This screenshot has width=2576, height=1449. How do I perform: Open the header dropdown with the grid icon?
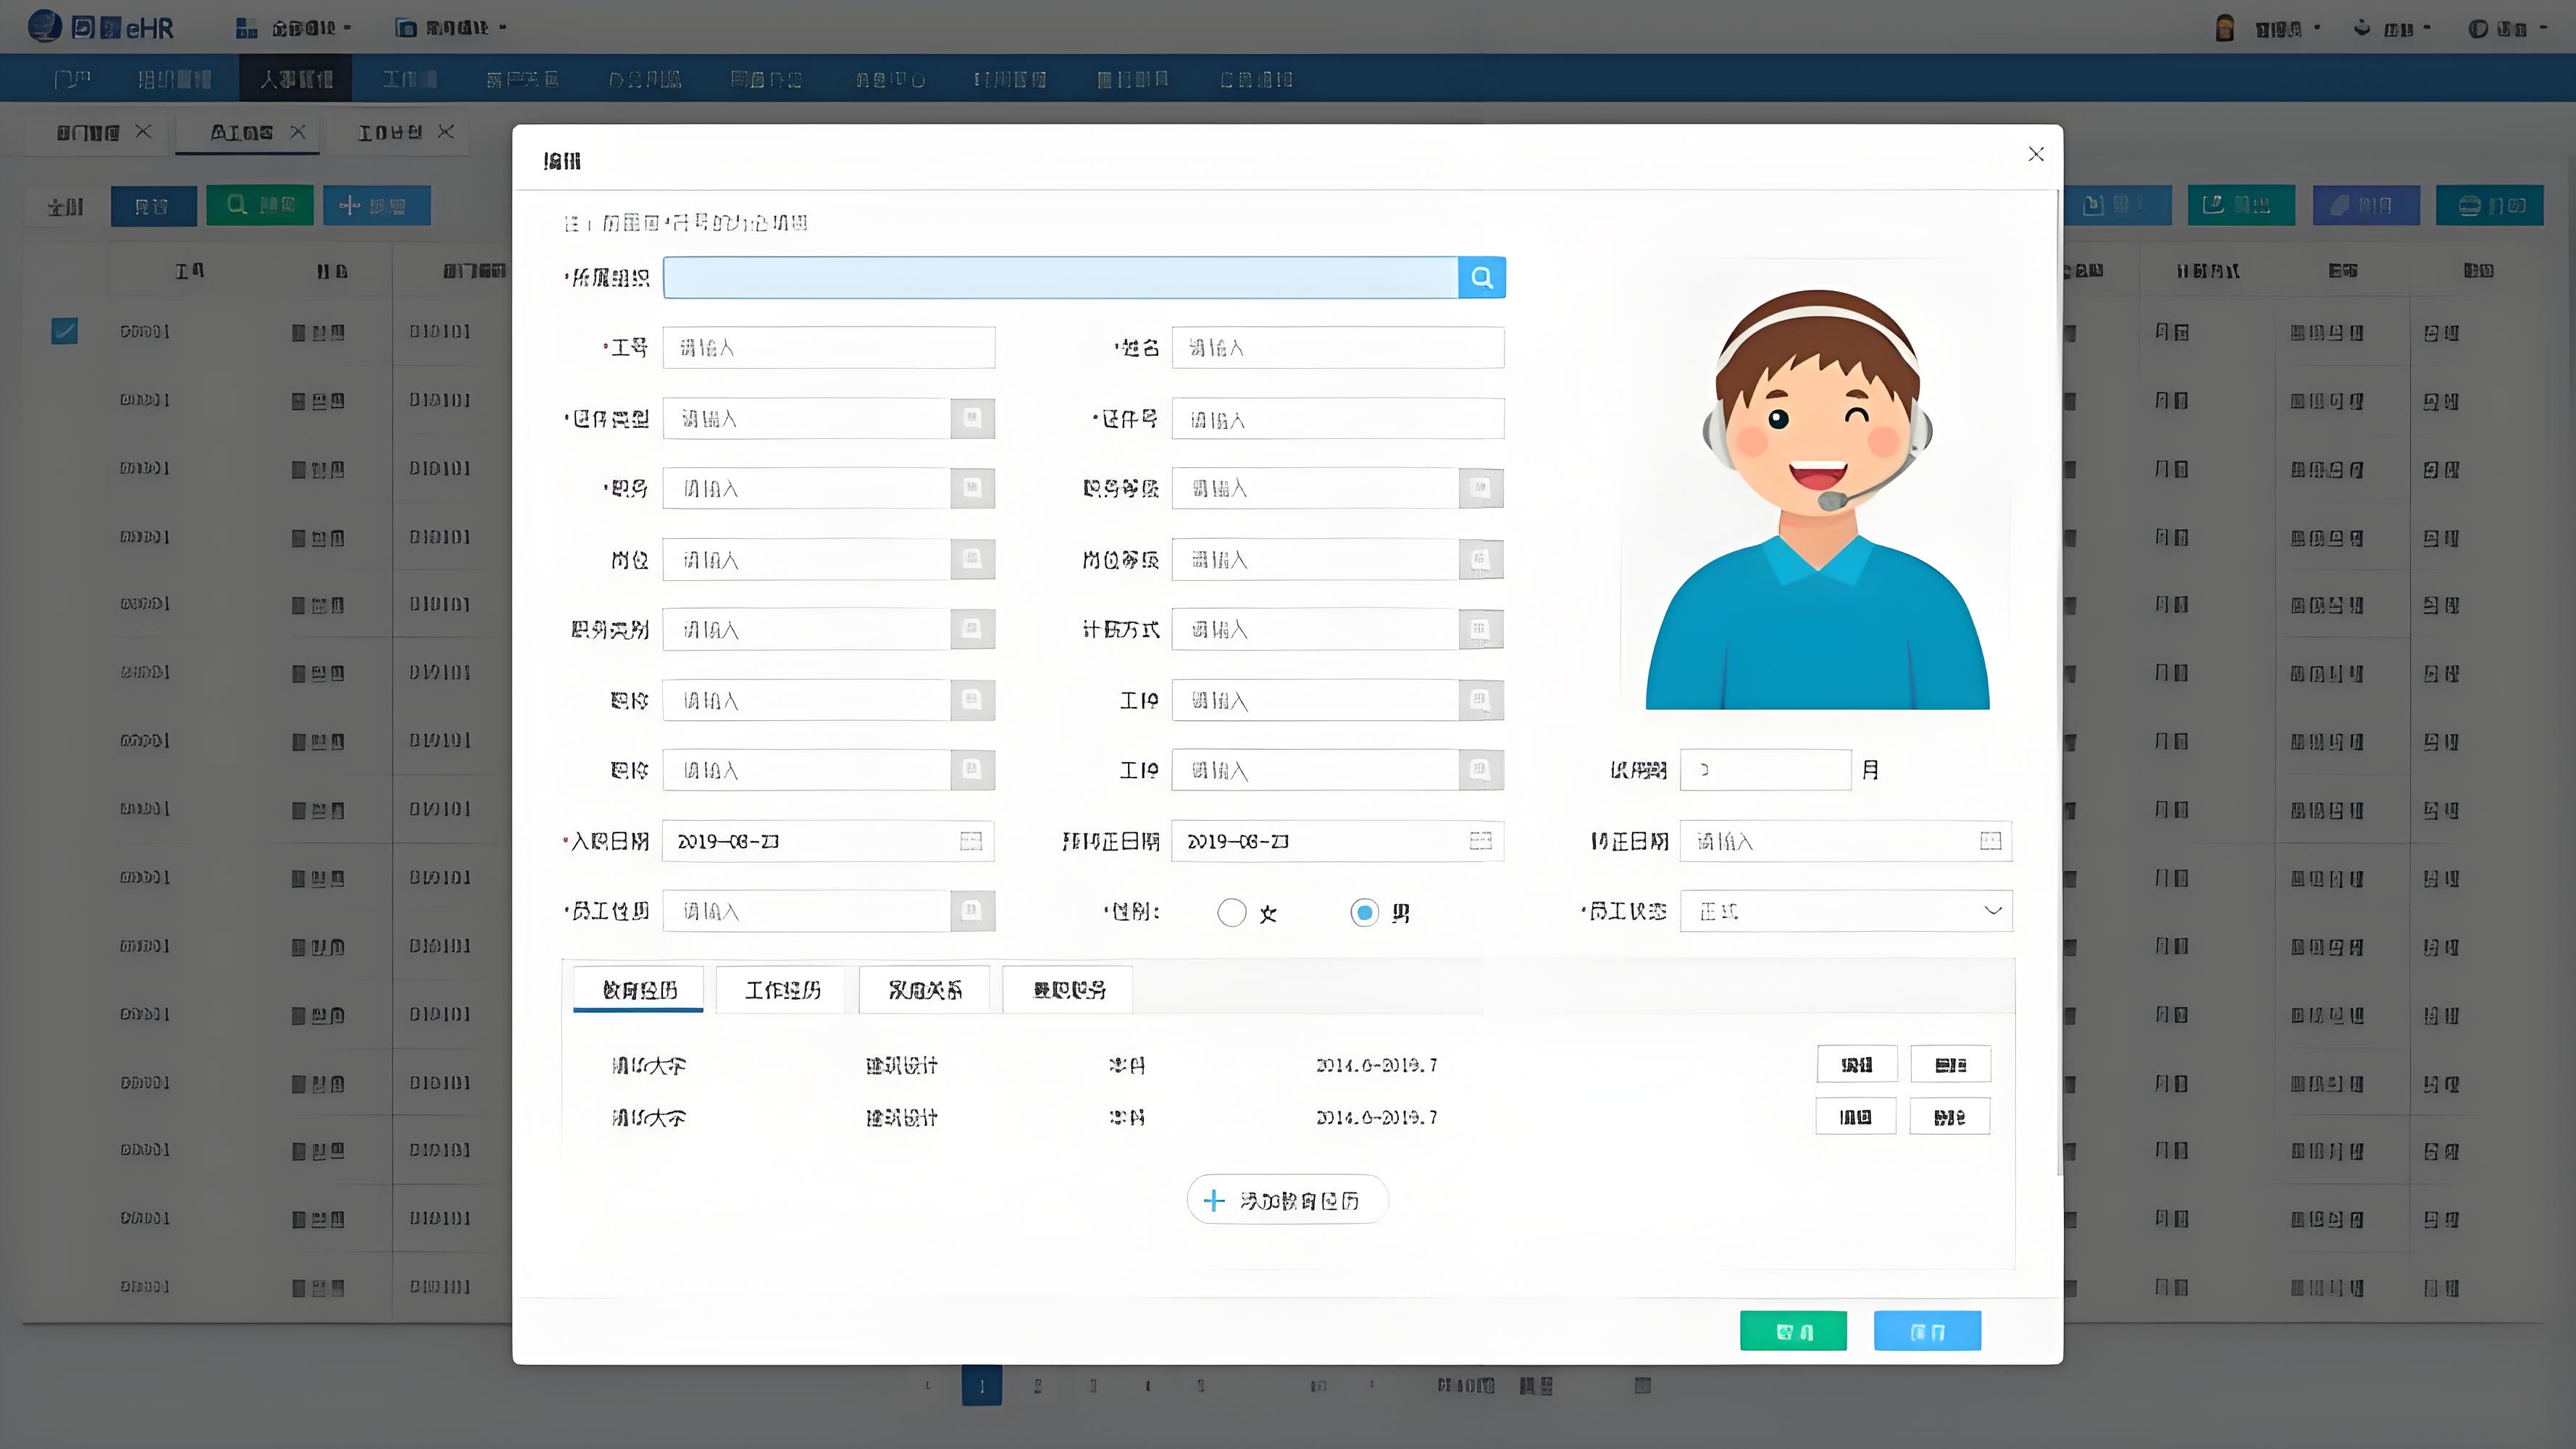point(294,28)
